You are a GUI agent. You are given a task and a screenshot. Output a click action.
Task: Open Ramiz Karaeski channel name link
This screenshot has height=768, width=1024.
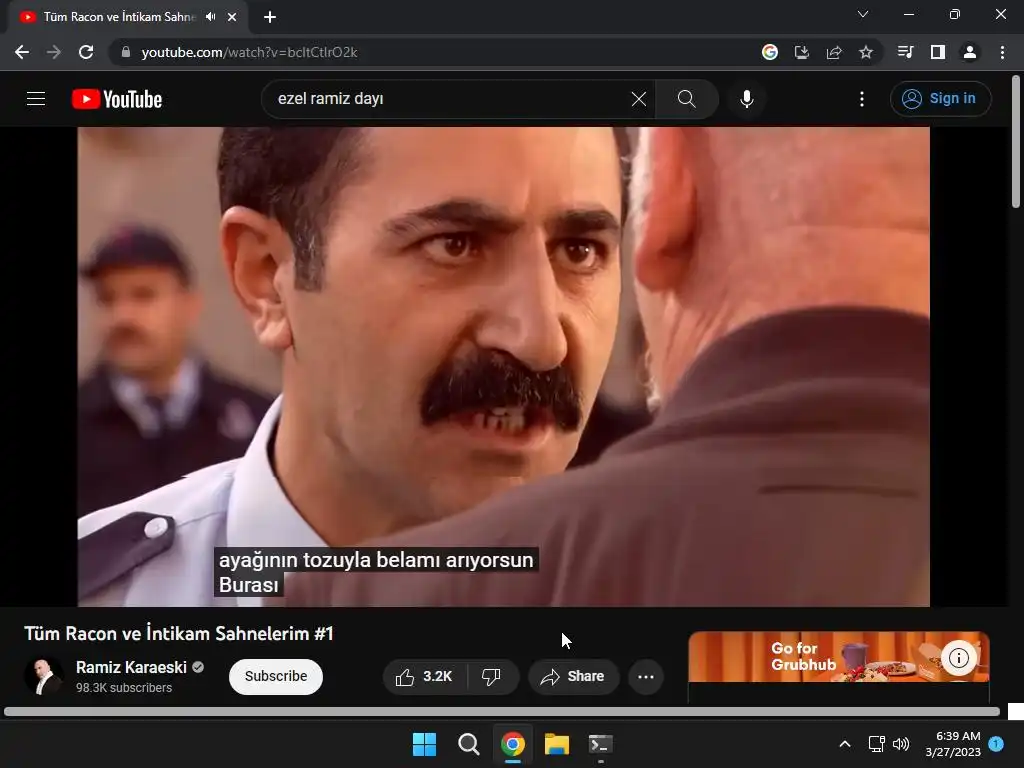131,667
